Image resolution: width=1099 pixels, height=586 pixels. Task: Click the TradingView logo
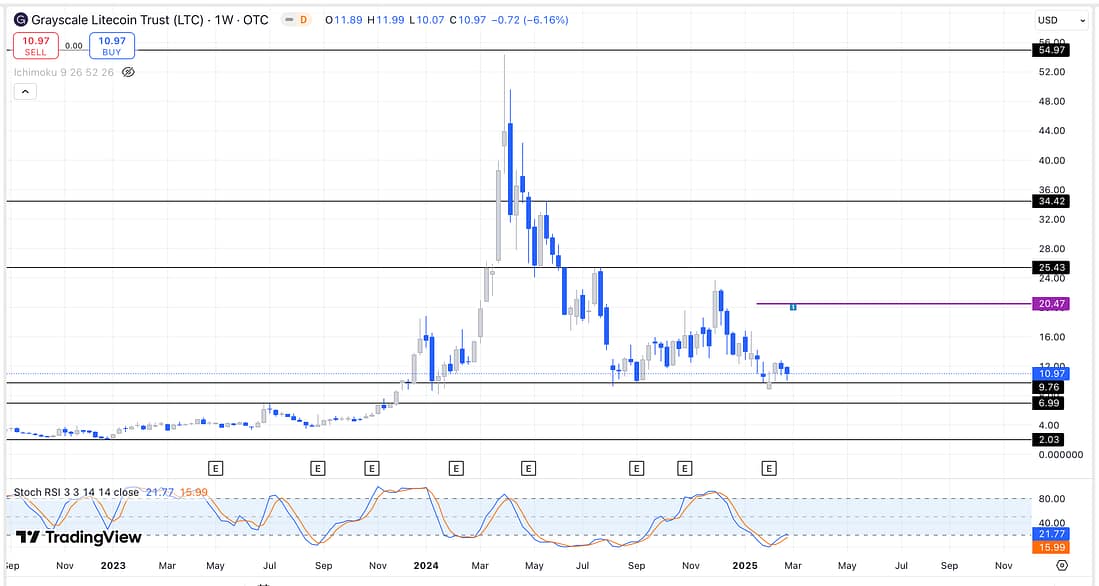80,537
